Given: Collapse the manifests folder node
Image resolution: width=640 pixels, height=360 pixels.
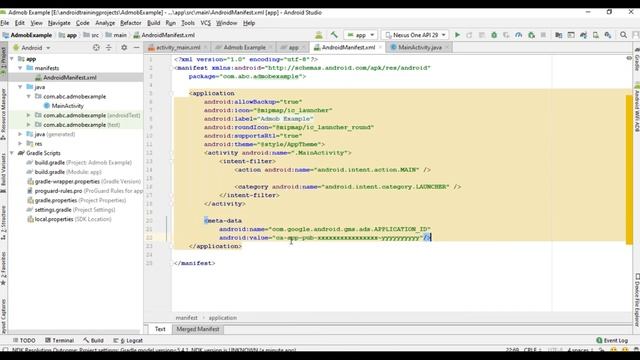Looking at the screenshot, I should 20,68.
